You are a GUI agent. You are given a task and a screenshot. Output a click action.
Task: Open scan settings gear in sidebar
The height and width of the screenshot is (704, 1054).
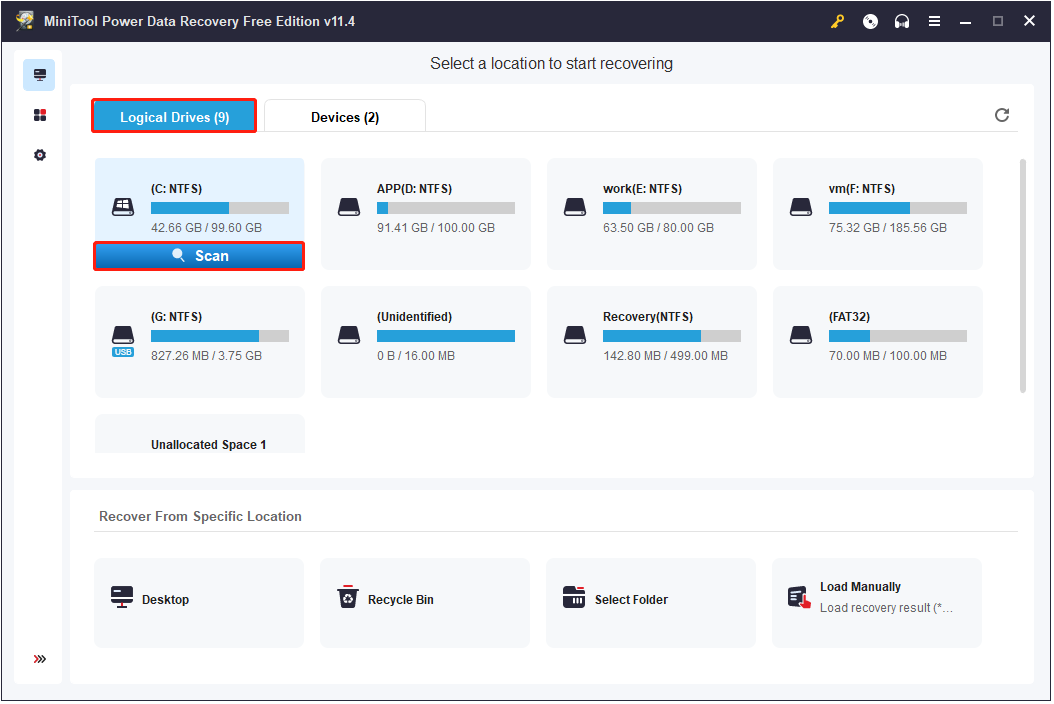coord(40,155)
